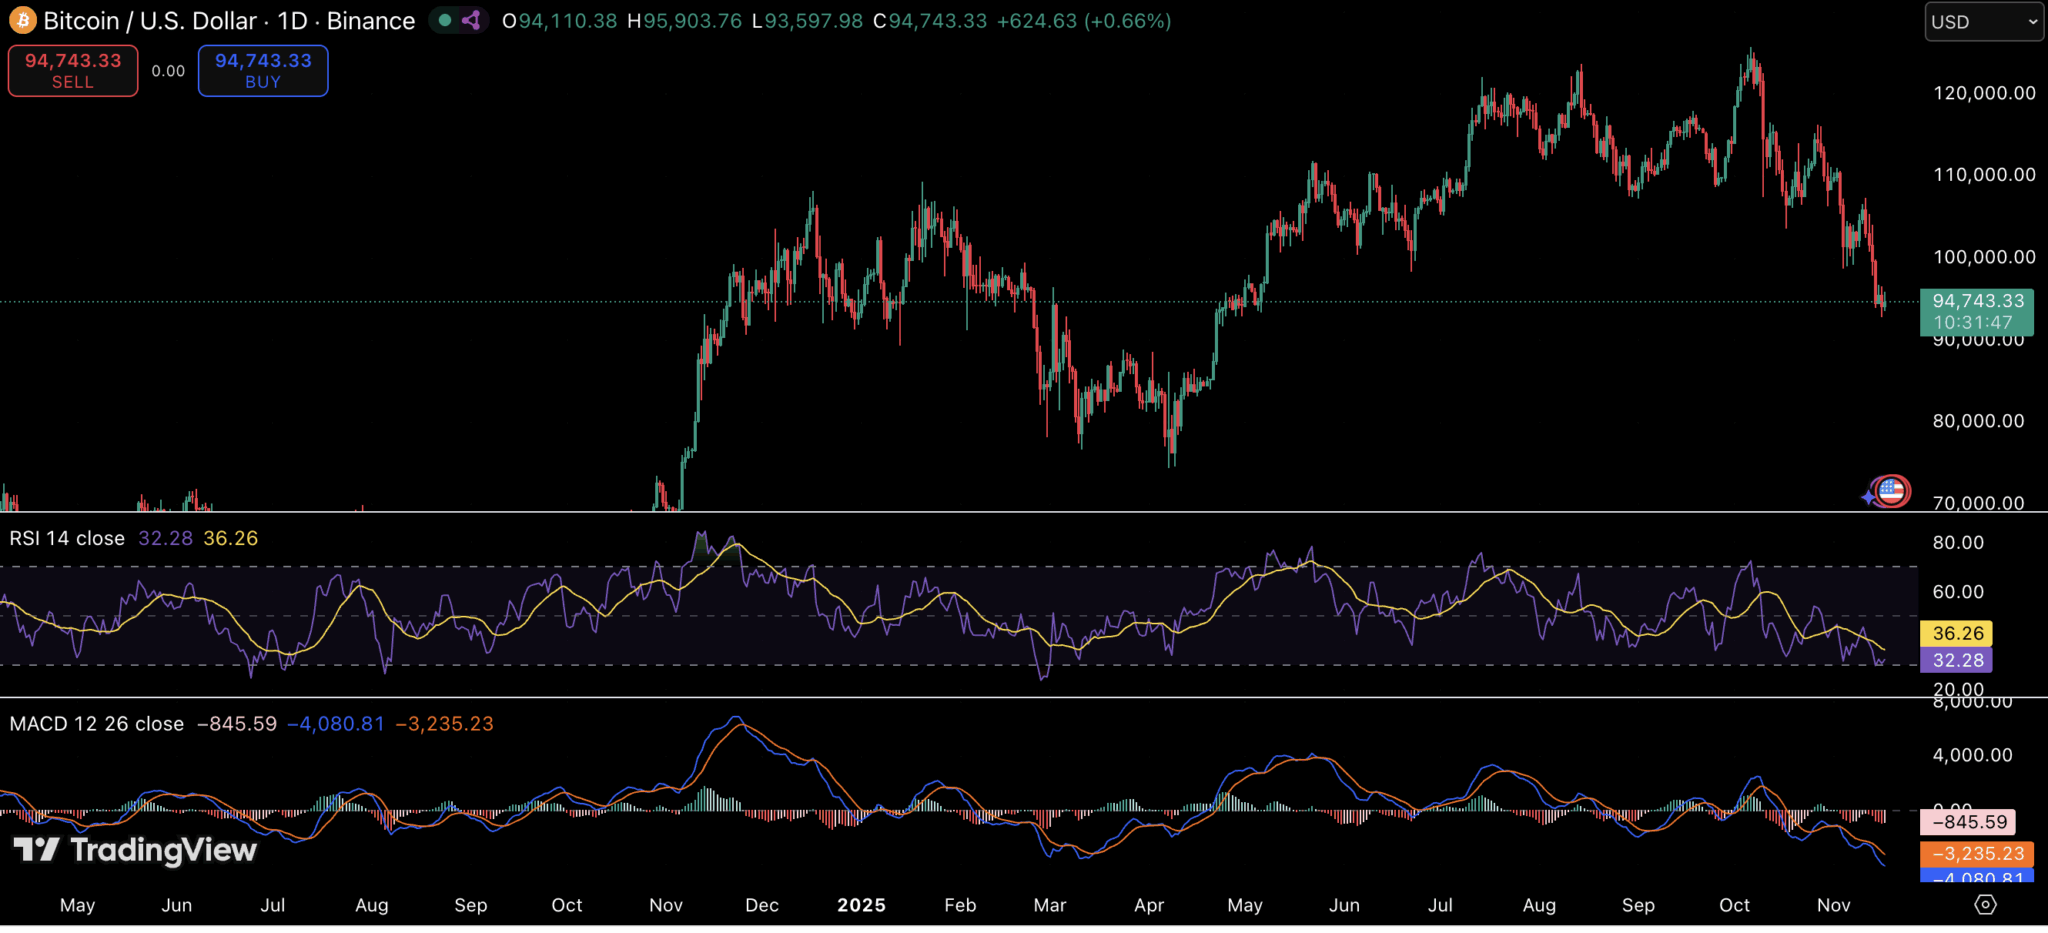Click the TradingView logo

point(135,850)
